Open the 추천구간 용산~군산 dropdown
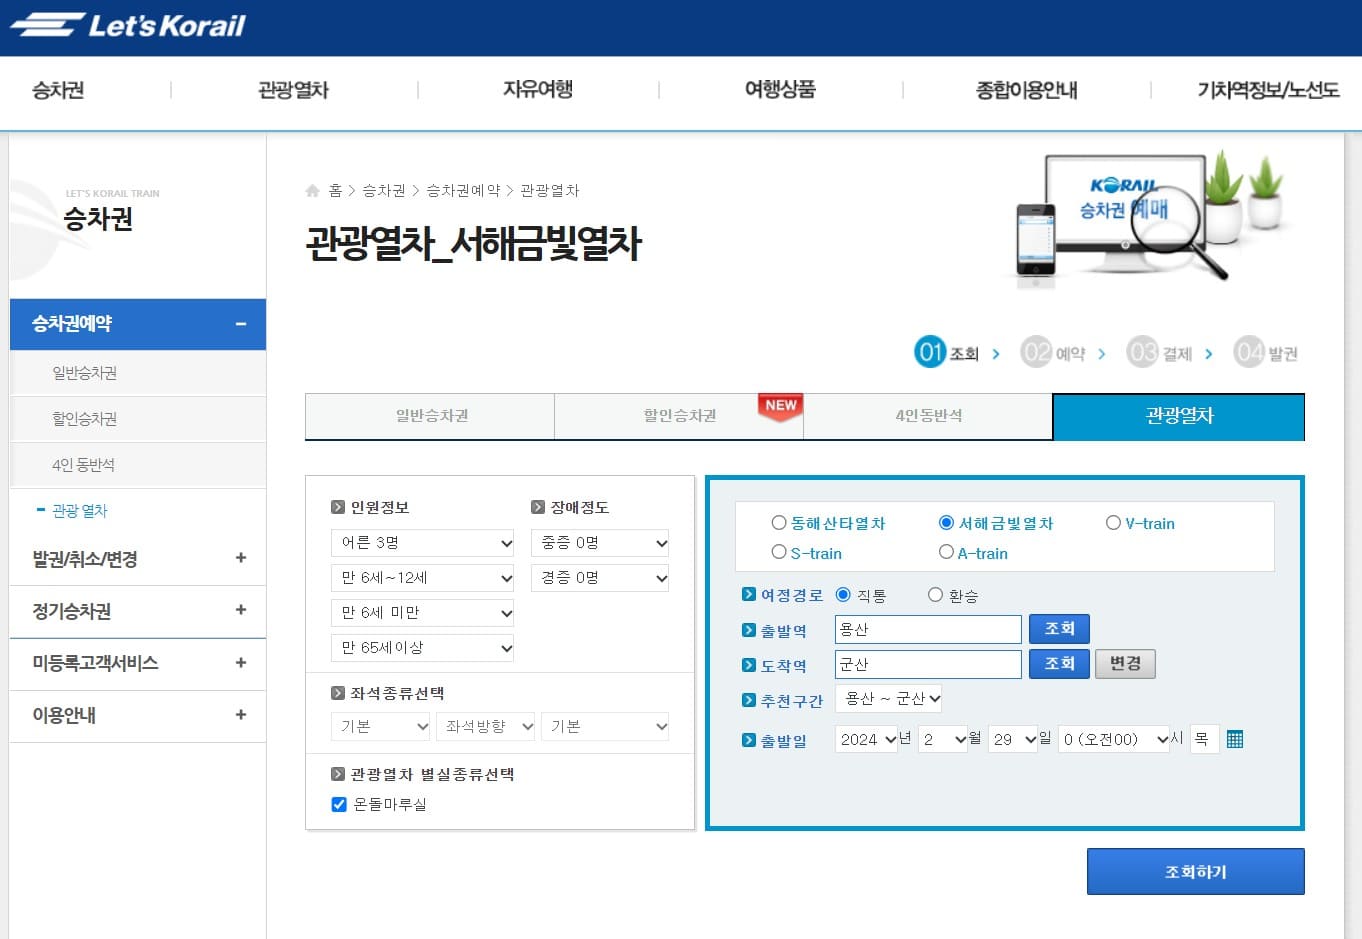Image resolution: width=1362 pixels, height=939 pixels. tap(889, 699)
